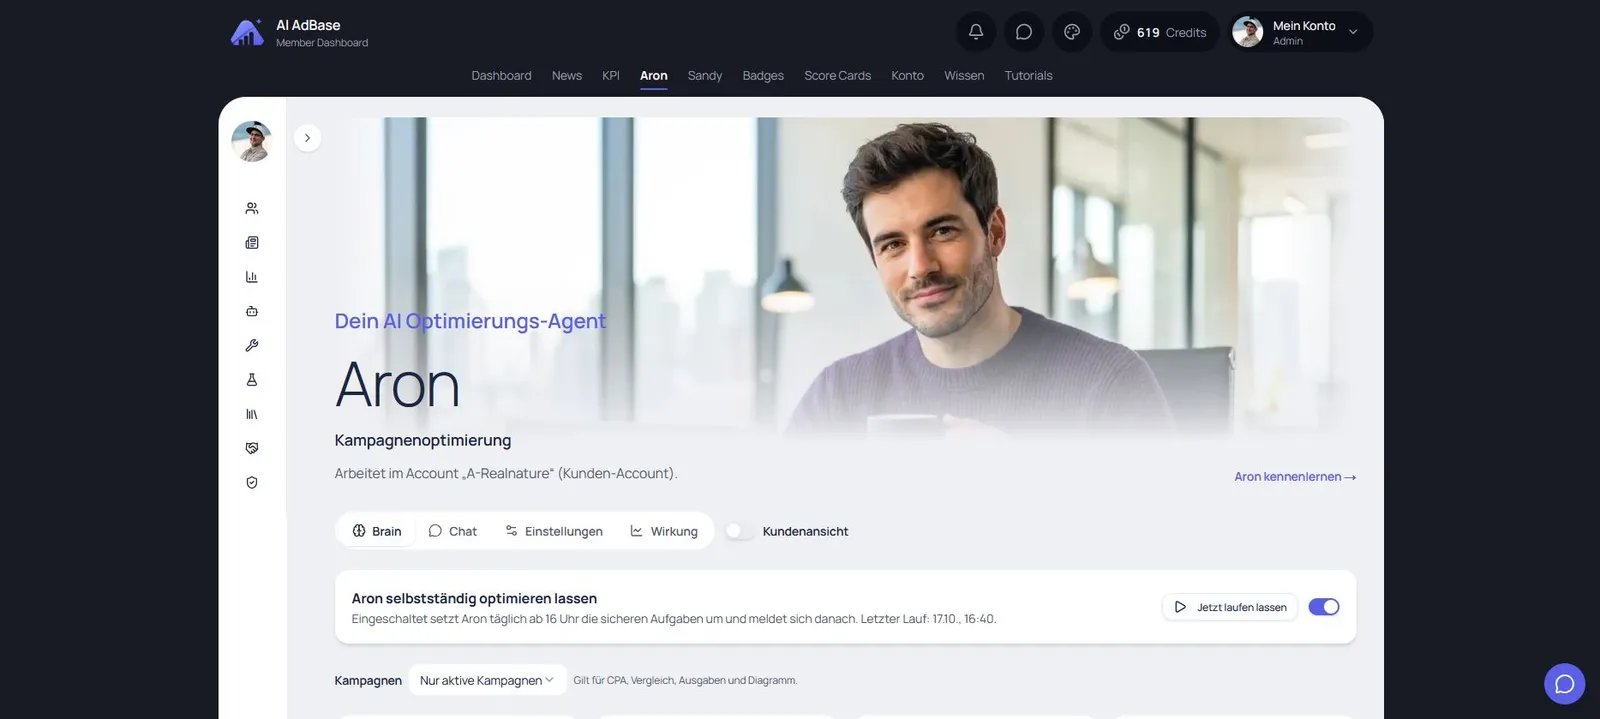
Task: Open the Mein Konto dropdown
Action: coord(1301,32)
